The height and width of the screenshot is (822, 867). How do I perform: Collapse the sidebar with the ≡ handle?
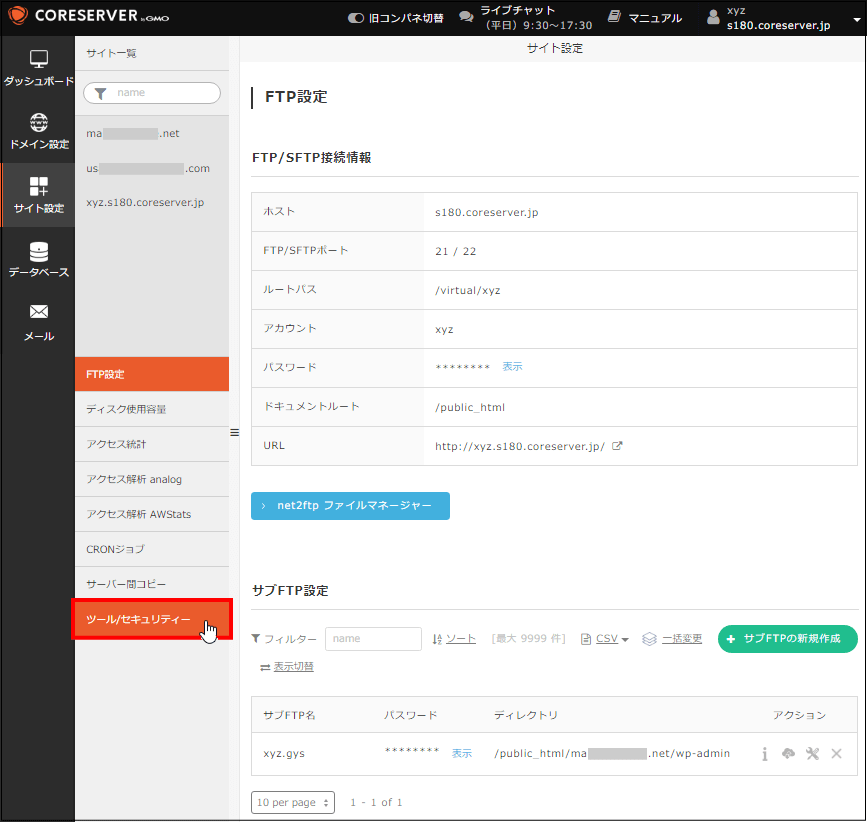[x=234, y=433]
